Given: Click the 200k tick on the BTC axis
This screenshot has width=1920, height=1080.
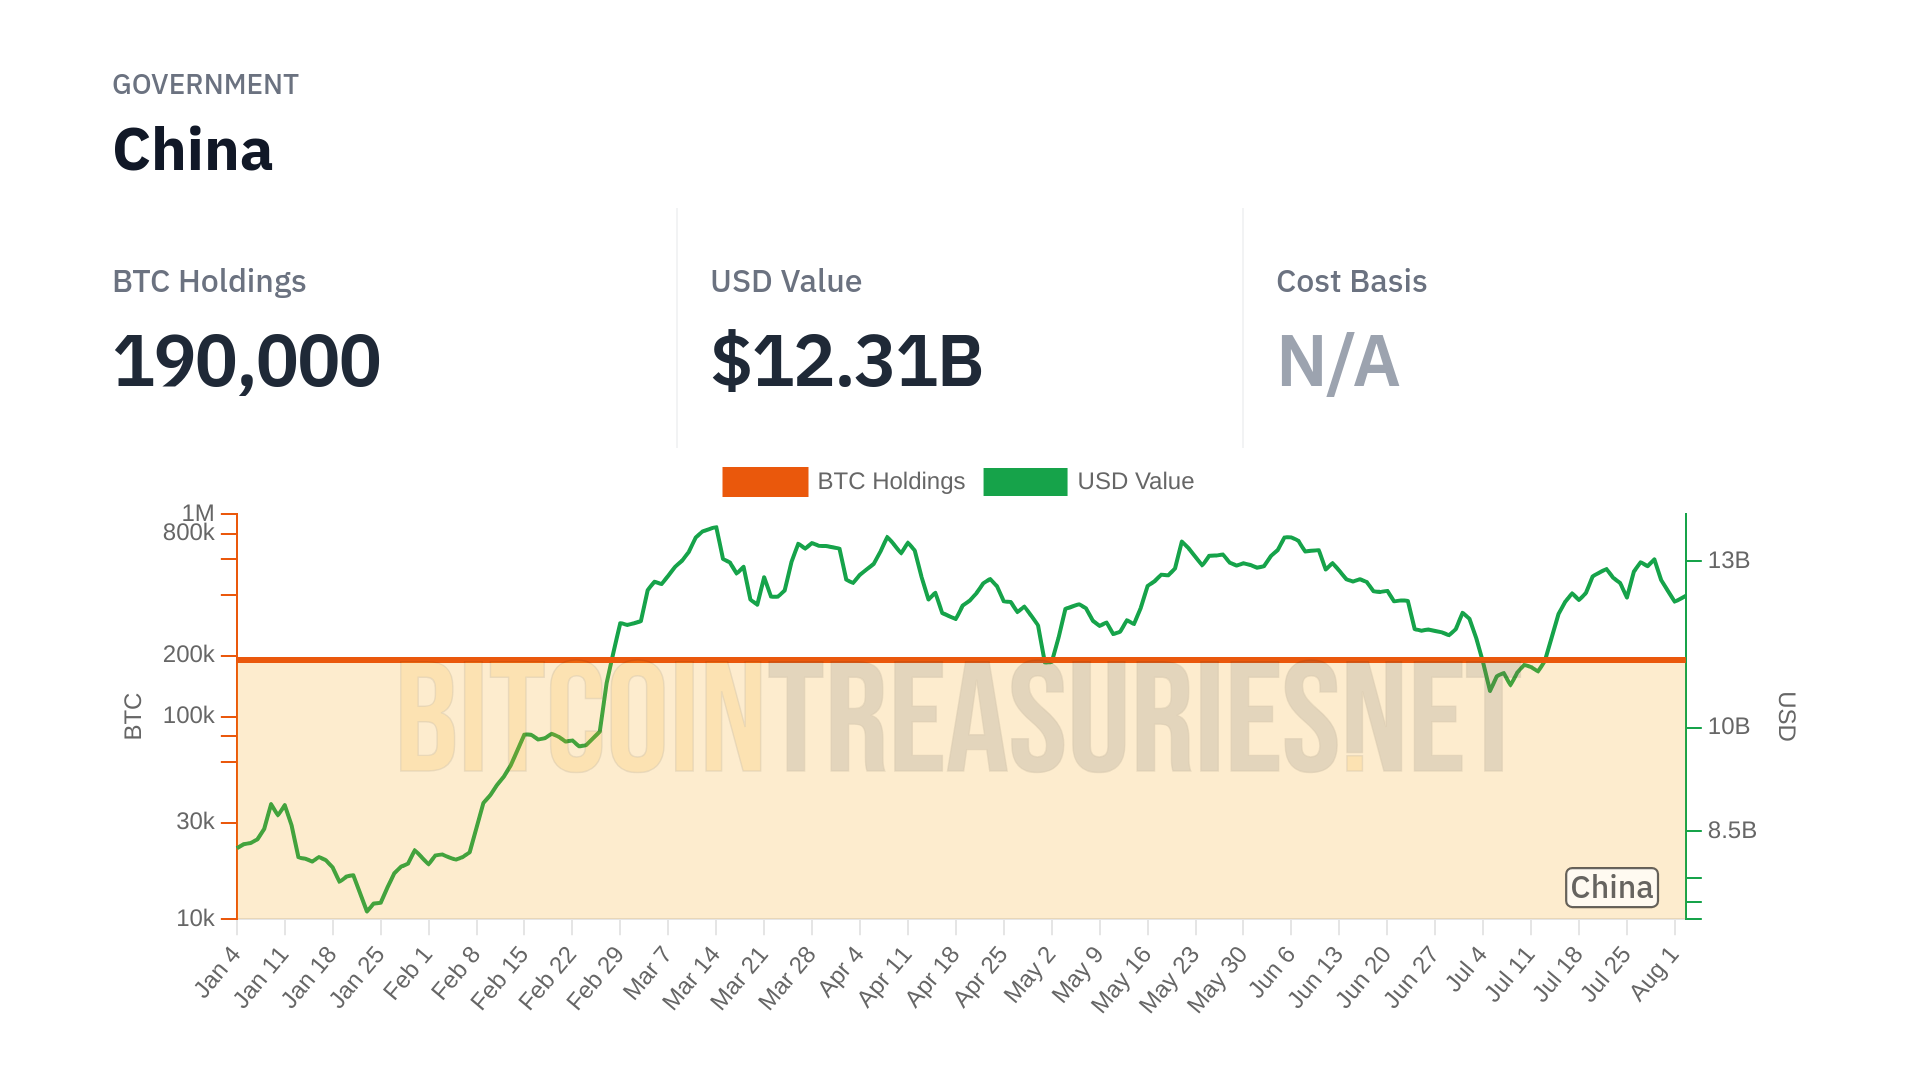Looking at the screenshot, I should point(189,655).
